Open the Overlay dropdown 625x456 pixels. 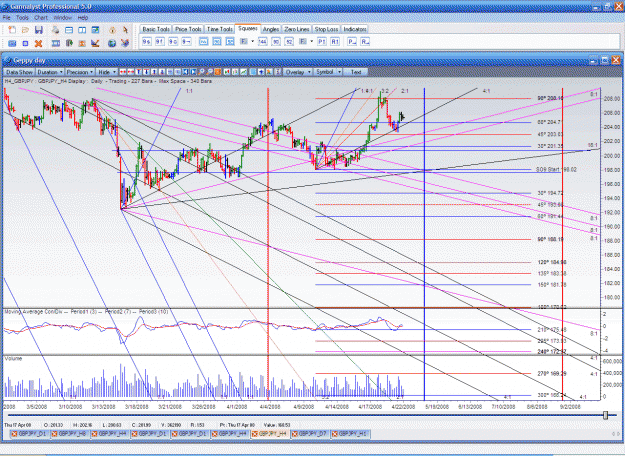(x=298, y=72)
